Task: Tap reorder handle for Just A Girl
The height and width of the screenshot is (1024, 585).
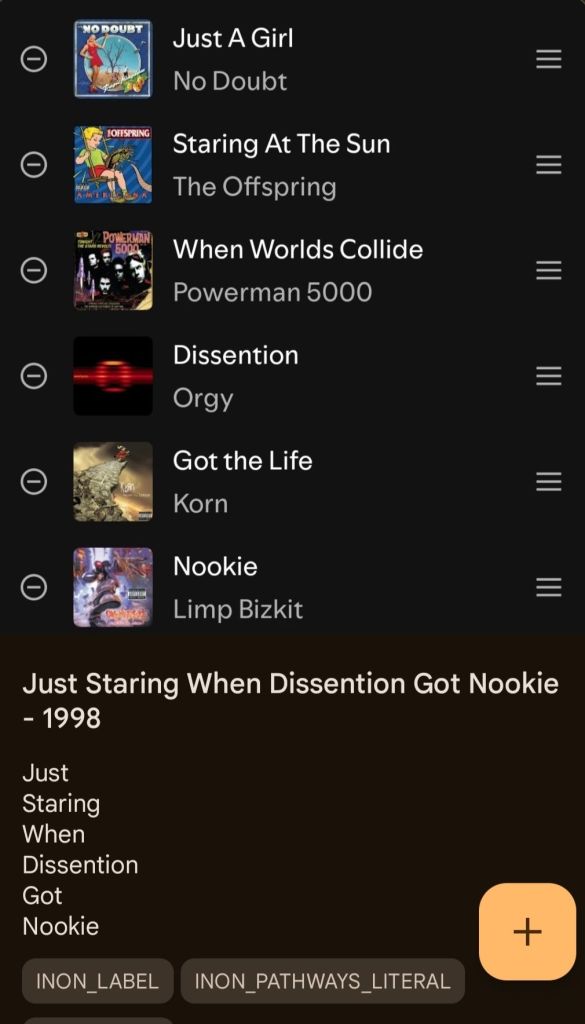Action: coord(548,59)
